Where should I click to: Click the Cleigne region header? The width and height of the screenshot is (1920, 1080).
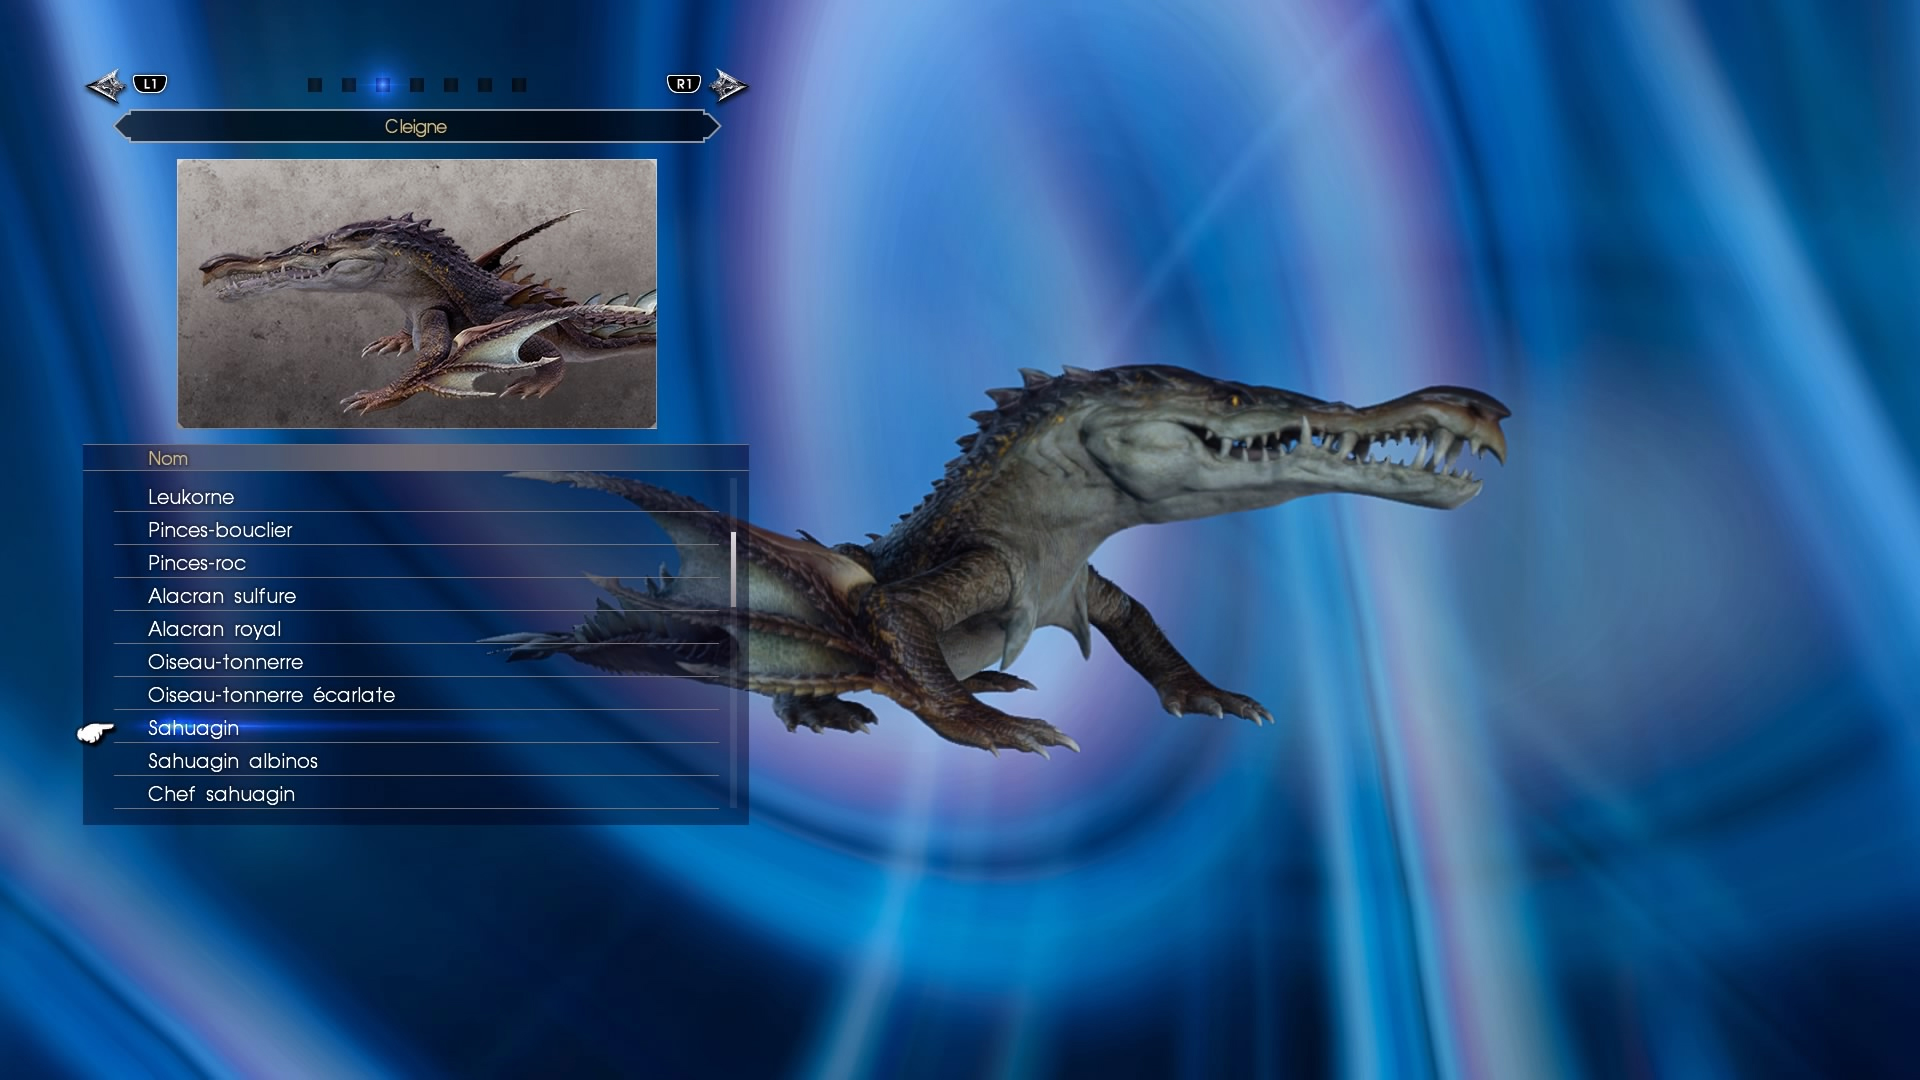[416, 127]
